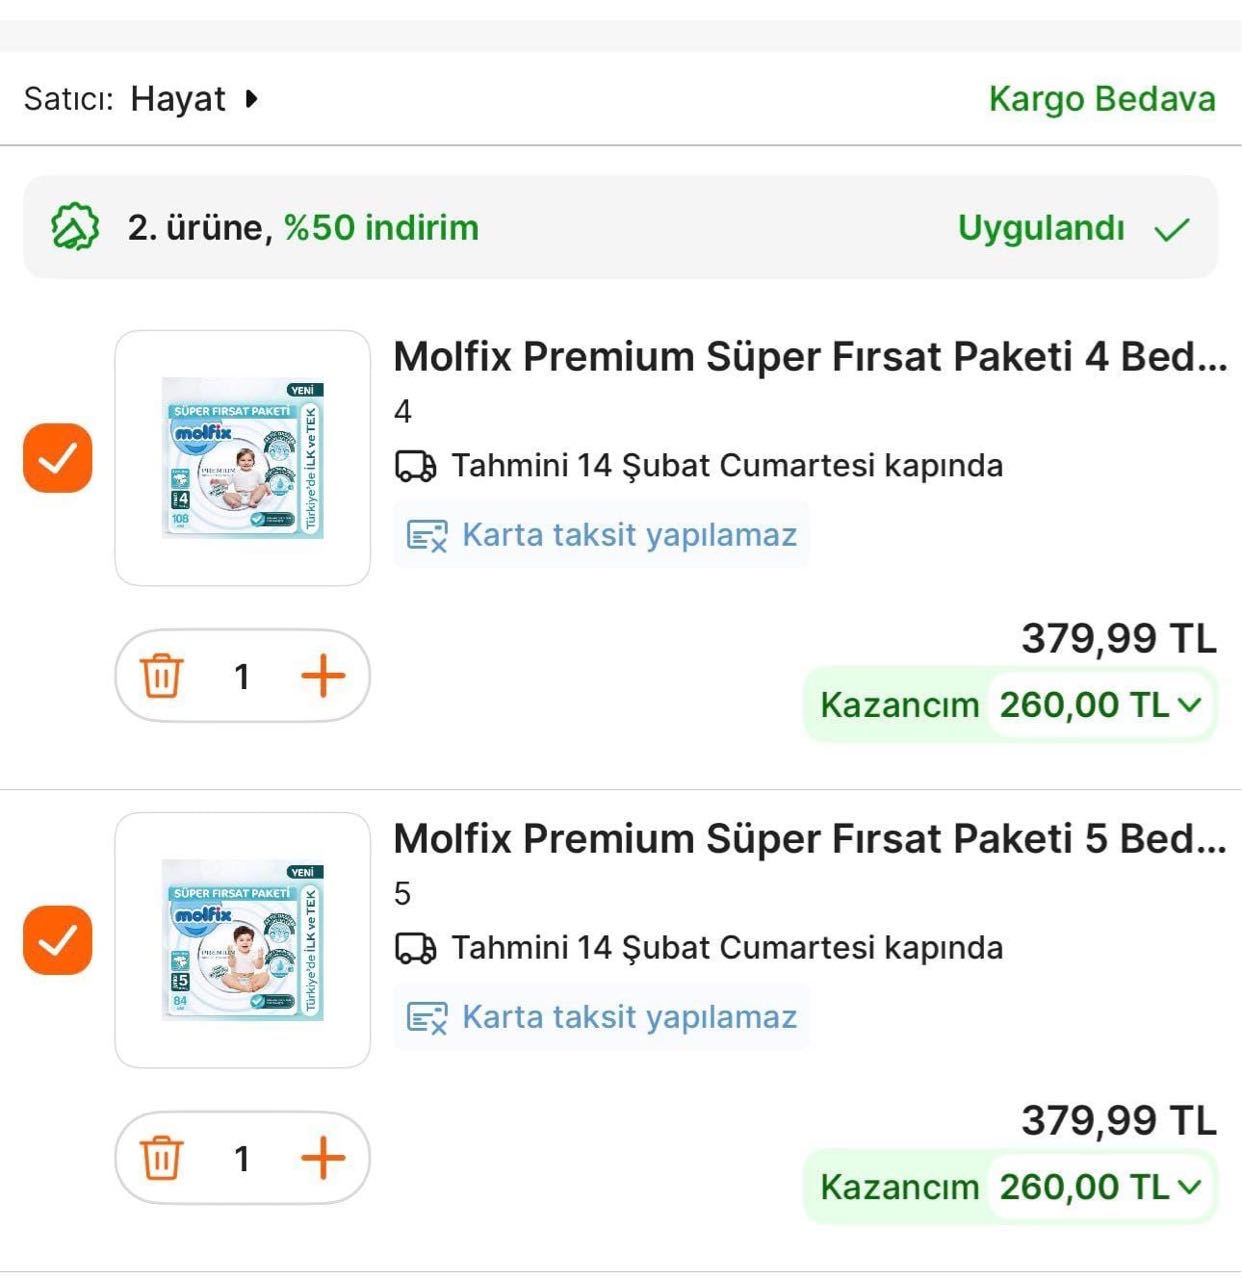Click the card installment icon on second product

427,1018
